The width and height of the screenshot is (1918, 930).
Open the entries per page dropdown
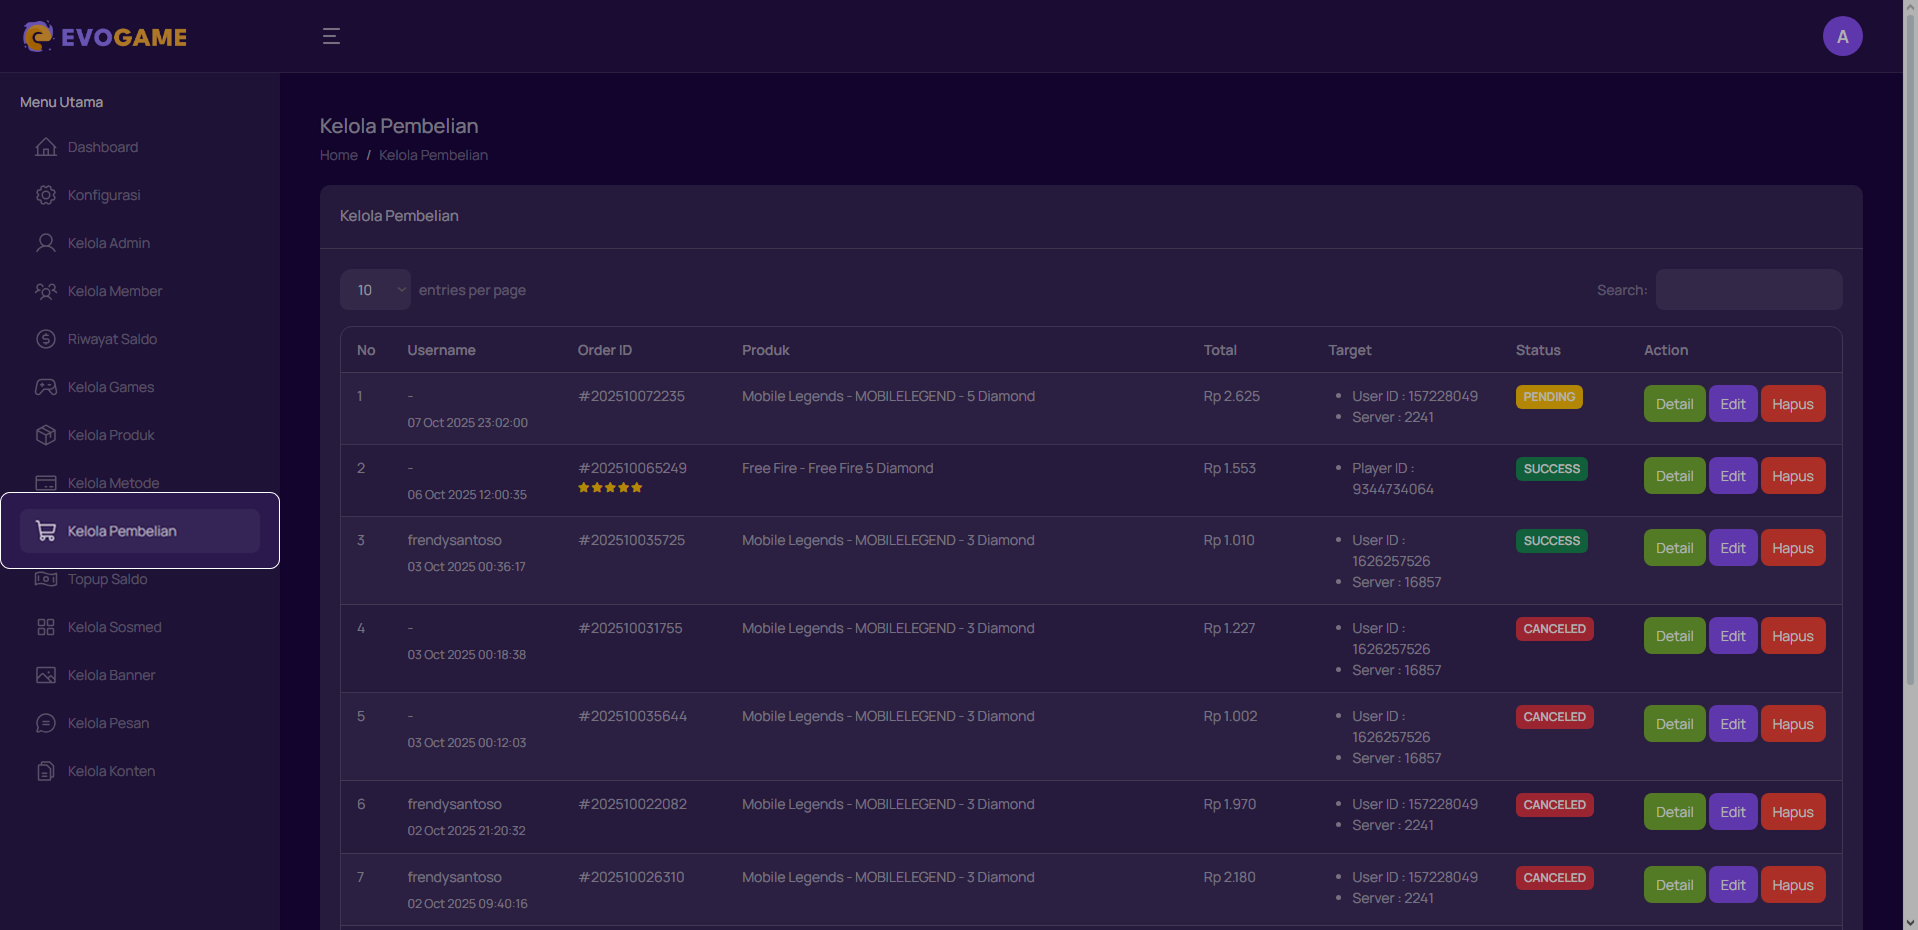click(375, 290)
